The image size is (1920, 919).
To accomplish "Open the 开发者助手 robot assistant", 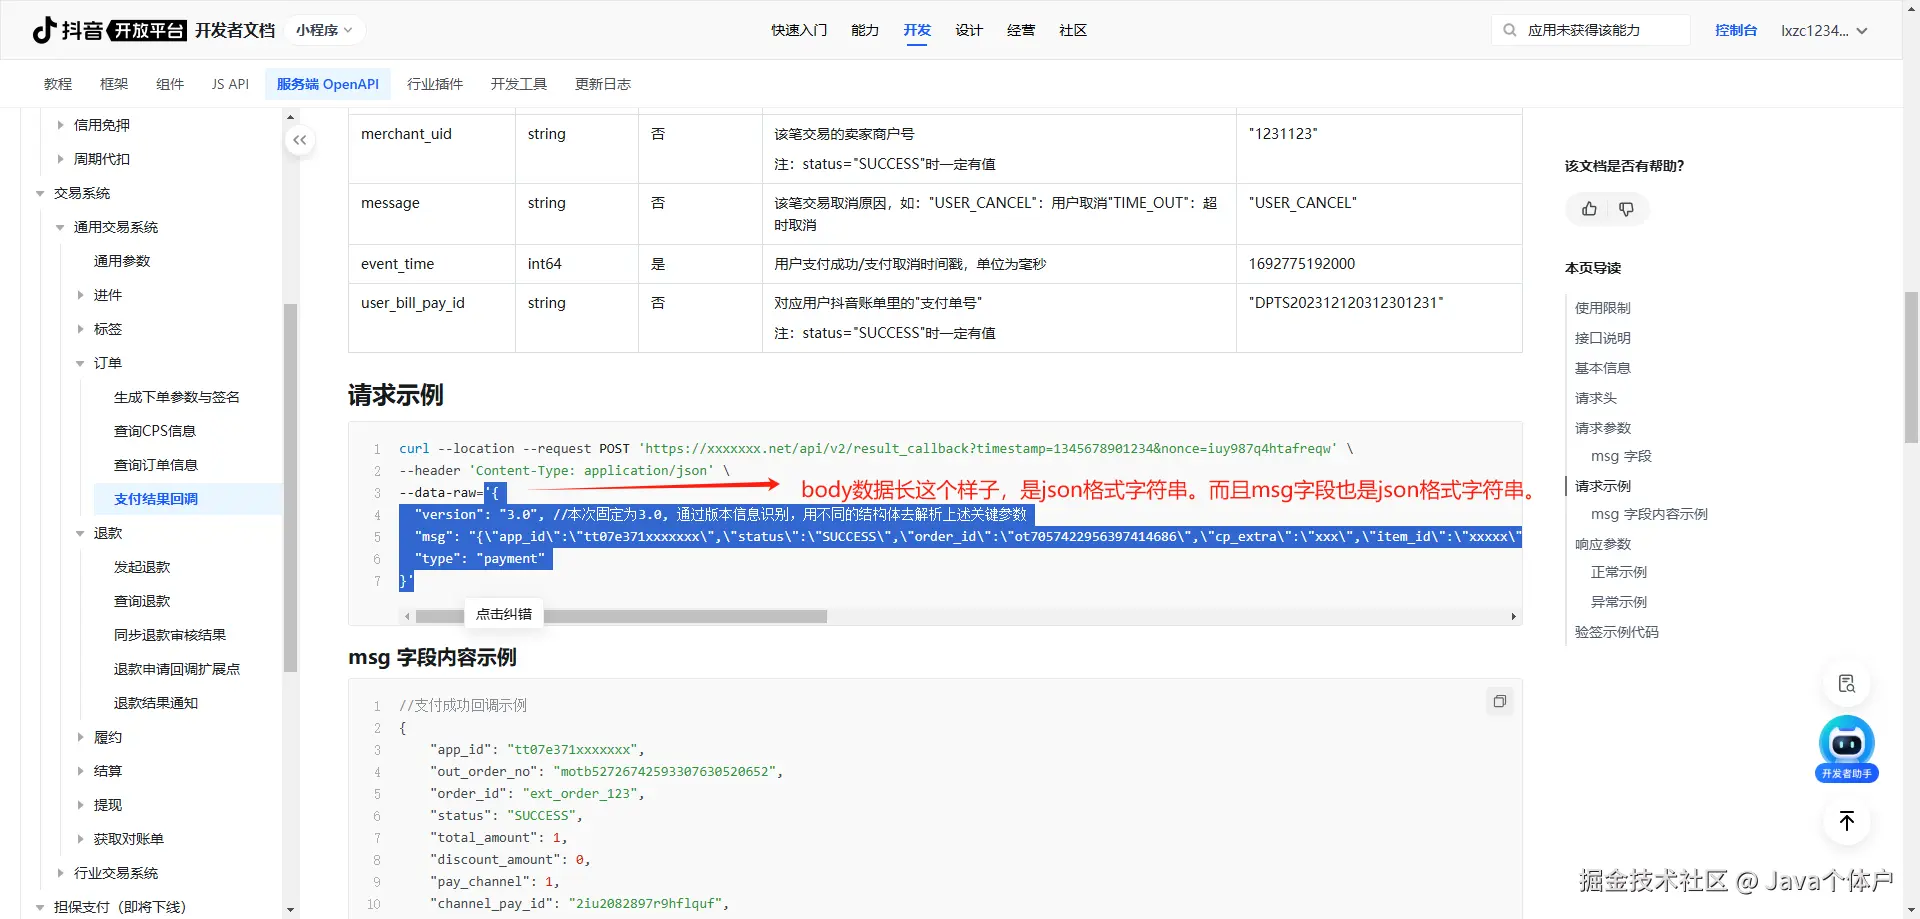I will coord(1846,748).
